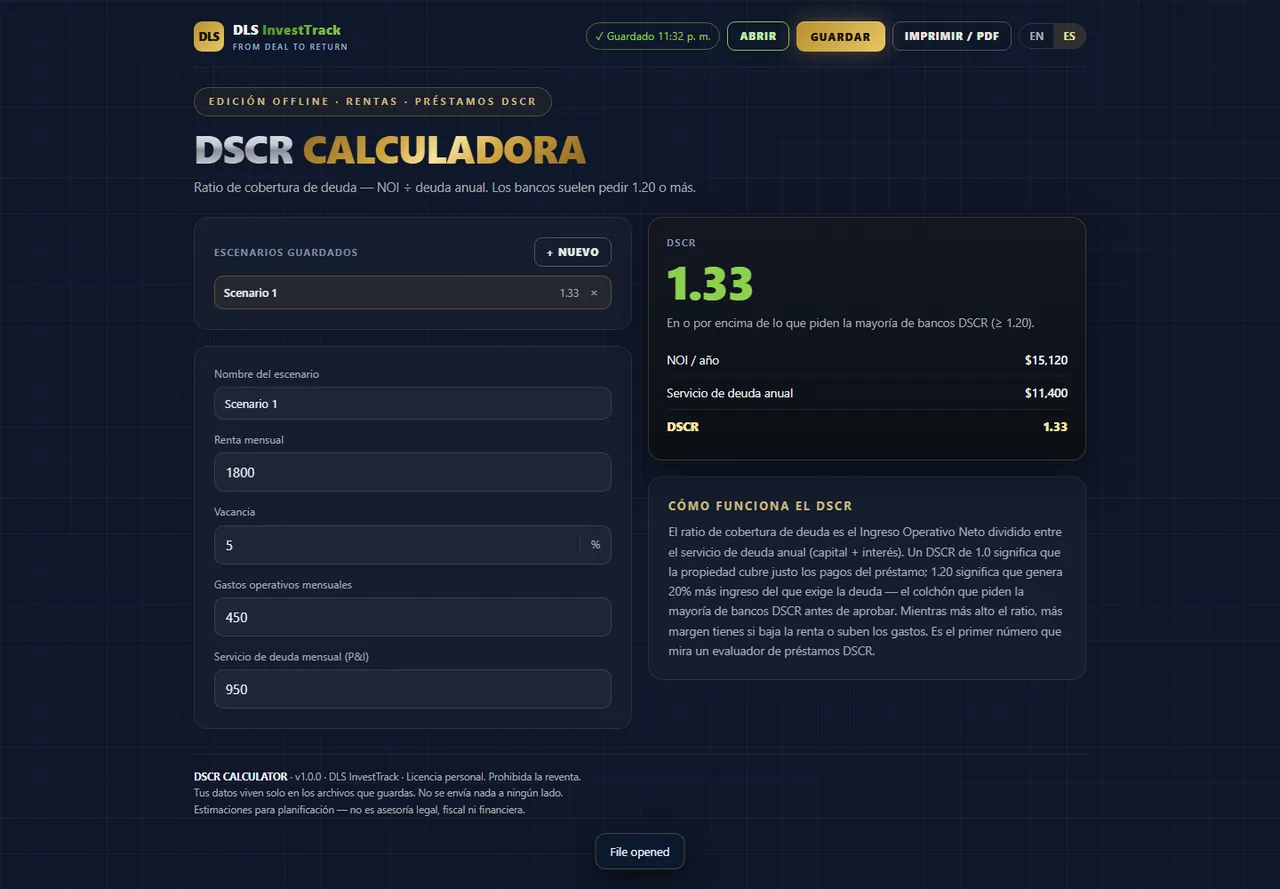Click the DSCR CALCULATOR footer text
1280x889 pixels.
pyautogui.click(x=241, y=777)
